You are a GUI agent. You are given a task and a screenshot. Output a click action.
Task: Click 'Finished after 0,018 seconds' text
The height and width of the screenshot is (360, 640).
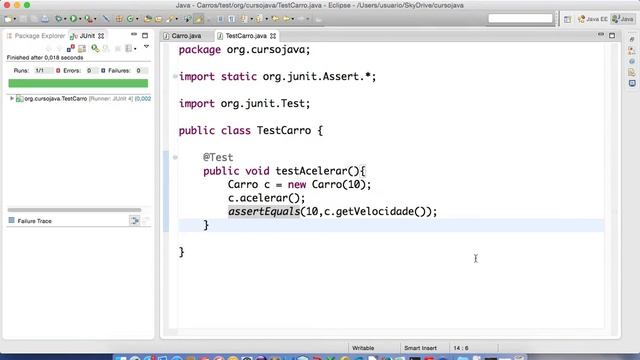pos(45,58)
